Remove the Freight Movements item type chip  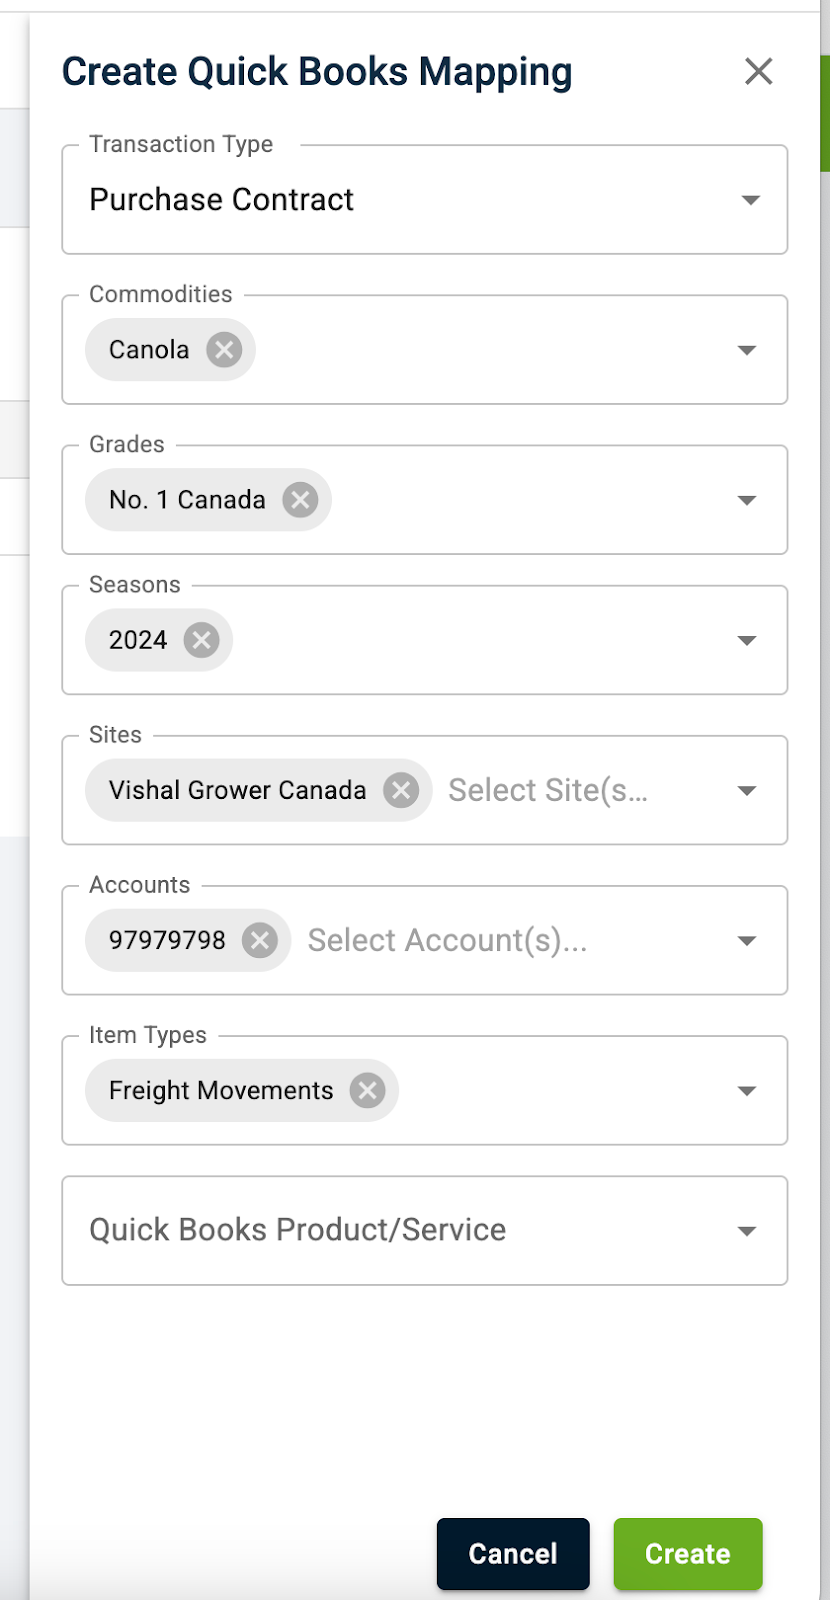pyautogui.click(x=367, y=1090)
